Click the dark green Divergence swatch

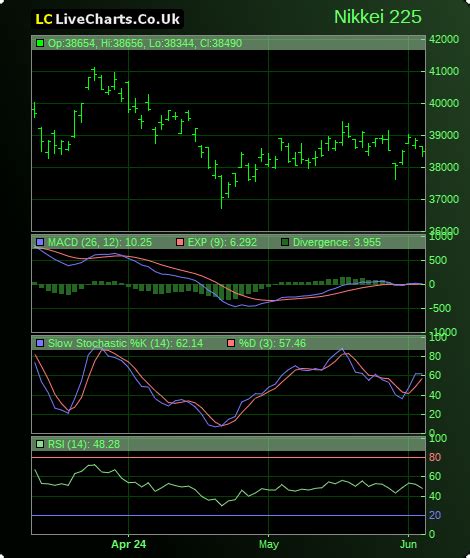pos(285,242)
